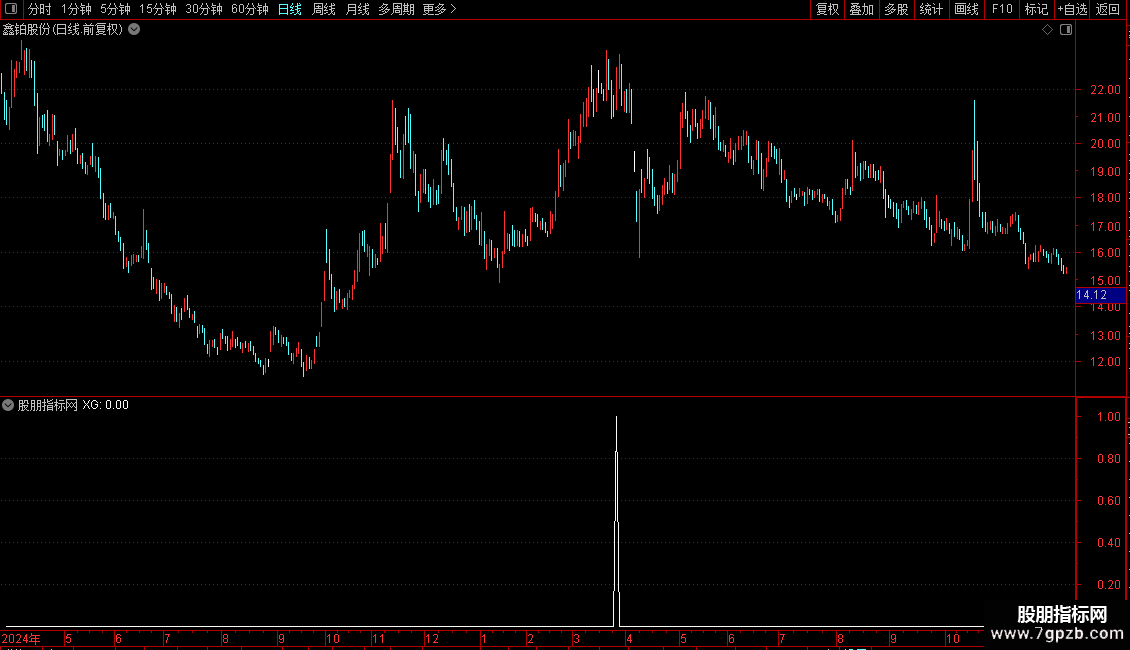This screenshot has width=1130, height=650.
Task: Select the 5分钟 period
Action: point(115,9)
